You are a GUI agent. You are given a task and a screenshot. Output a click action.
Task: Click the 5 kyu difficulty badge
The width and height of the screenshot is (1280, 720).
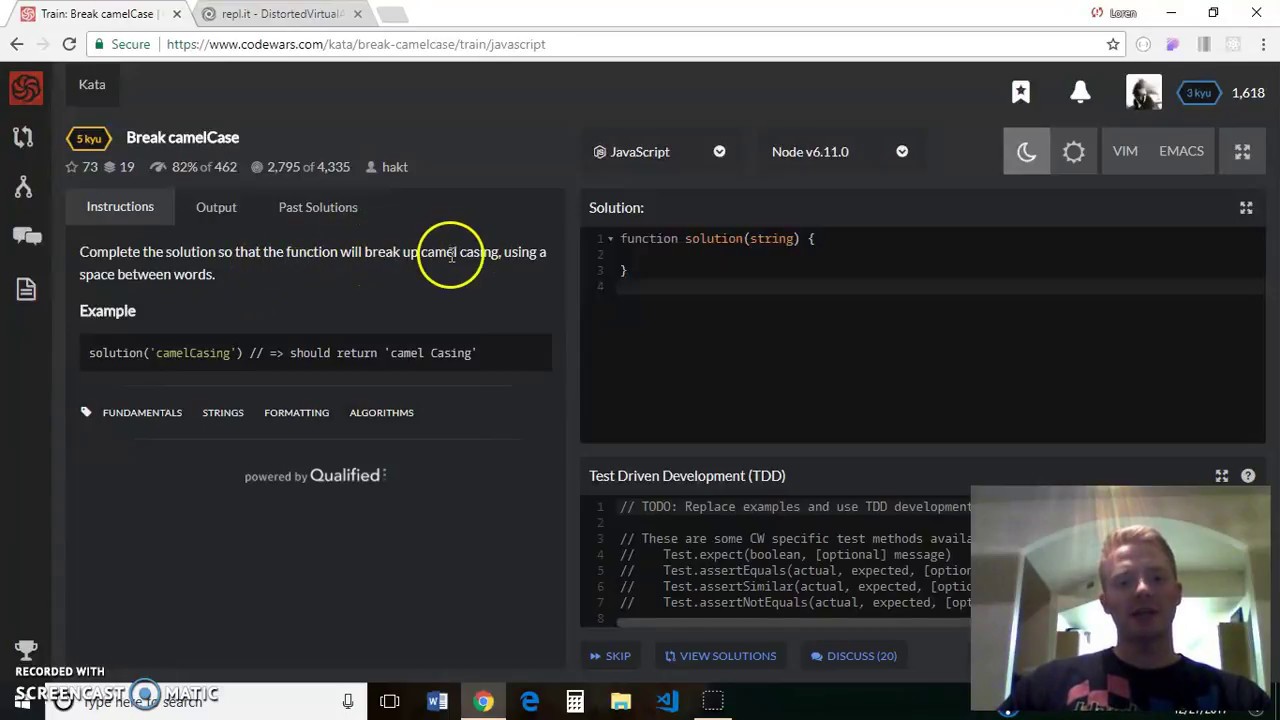coord(89,138)
